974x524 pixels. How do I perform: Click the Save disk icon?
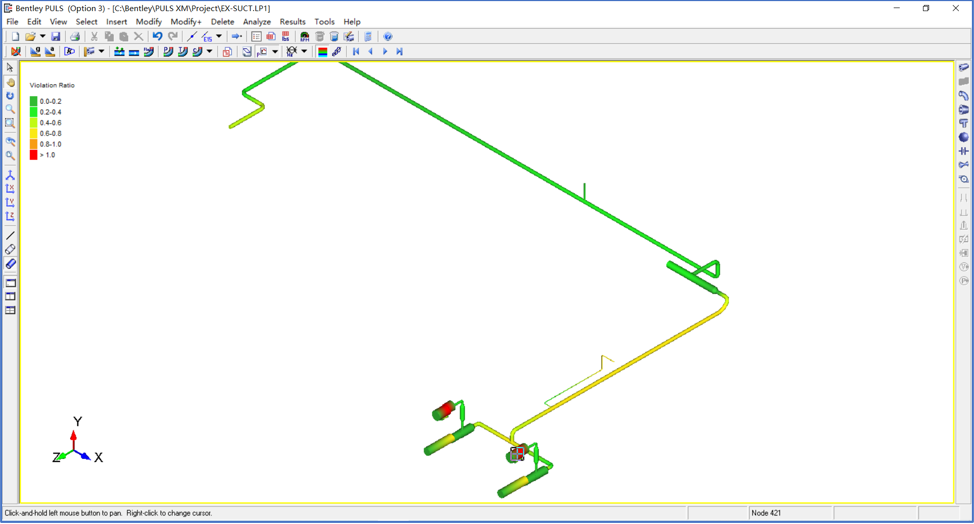pos(56,37)
